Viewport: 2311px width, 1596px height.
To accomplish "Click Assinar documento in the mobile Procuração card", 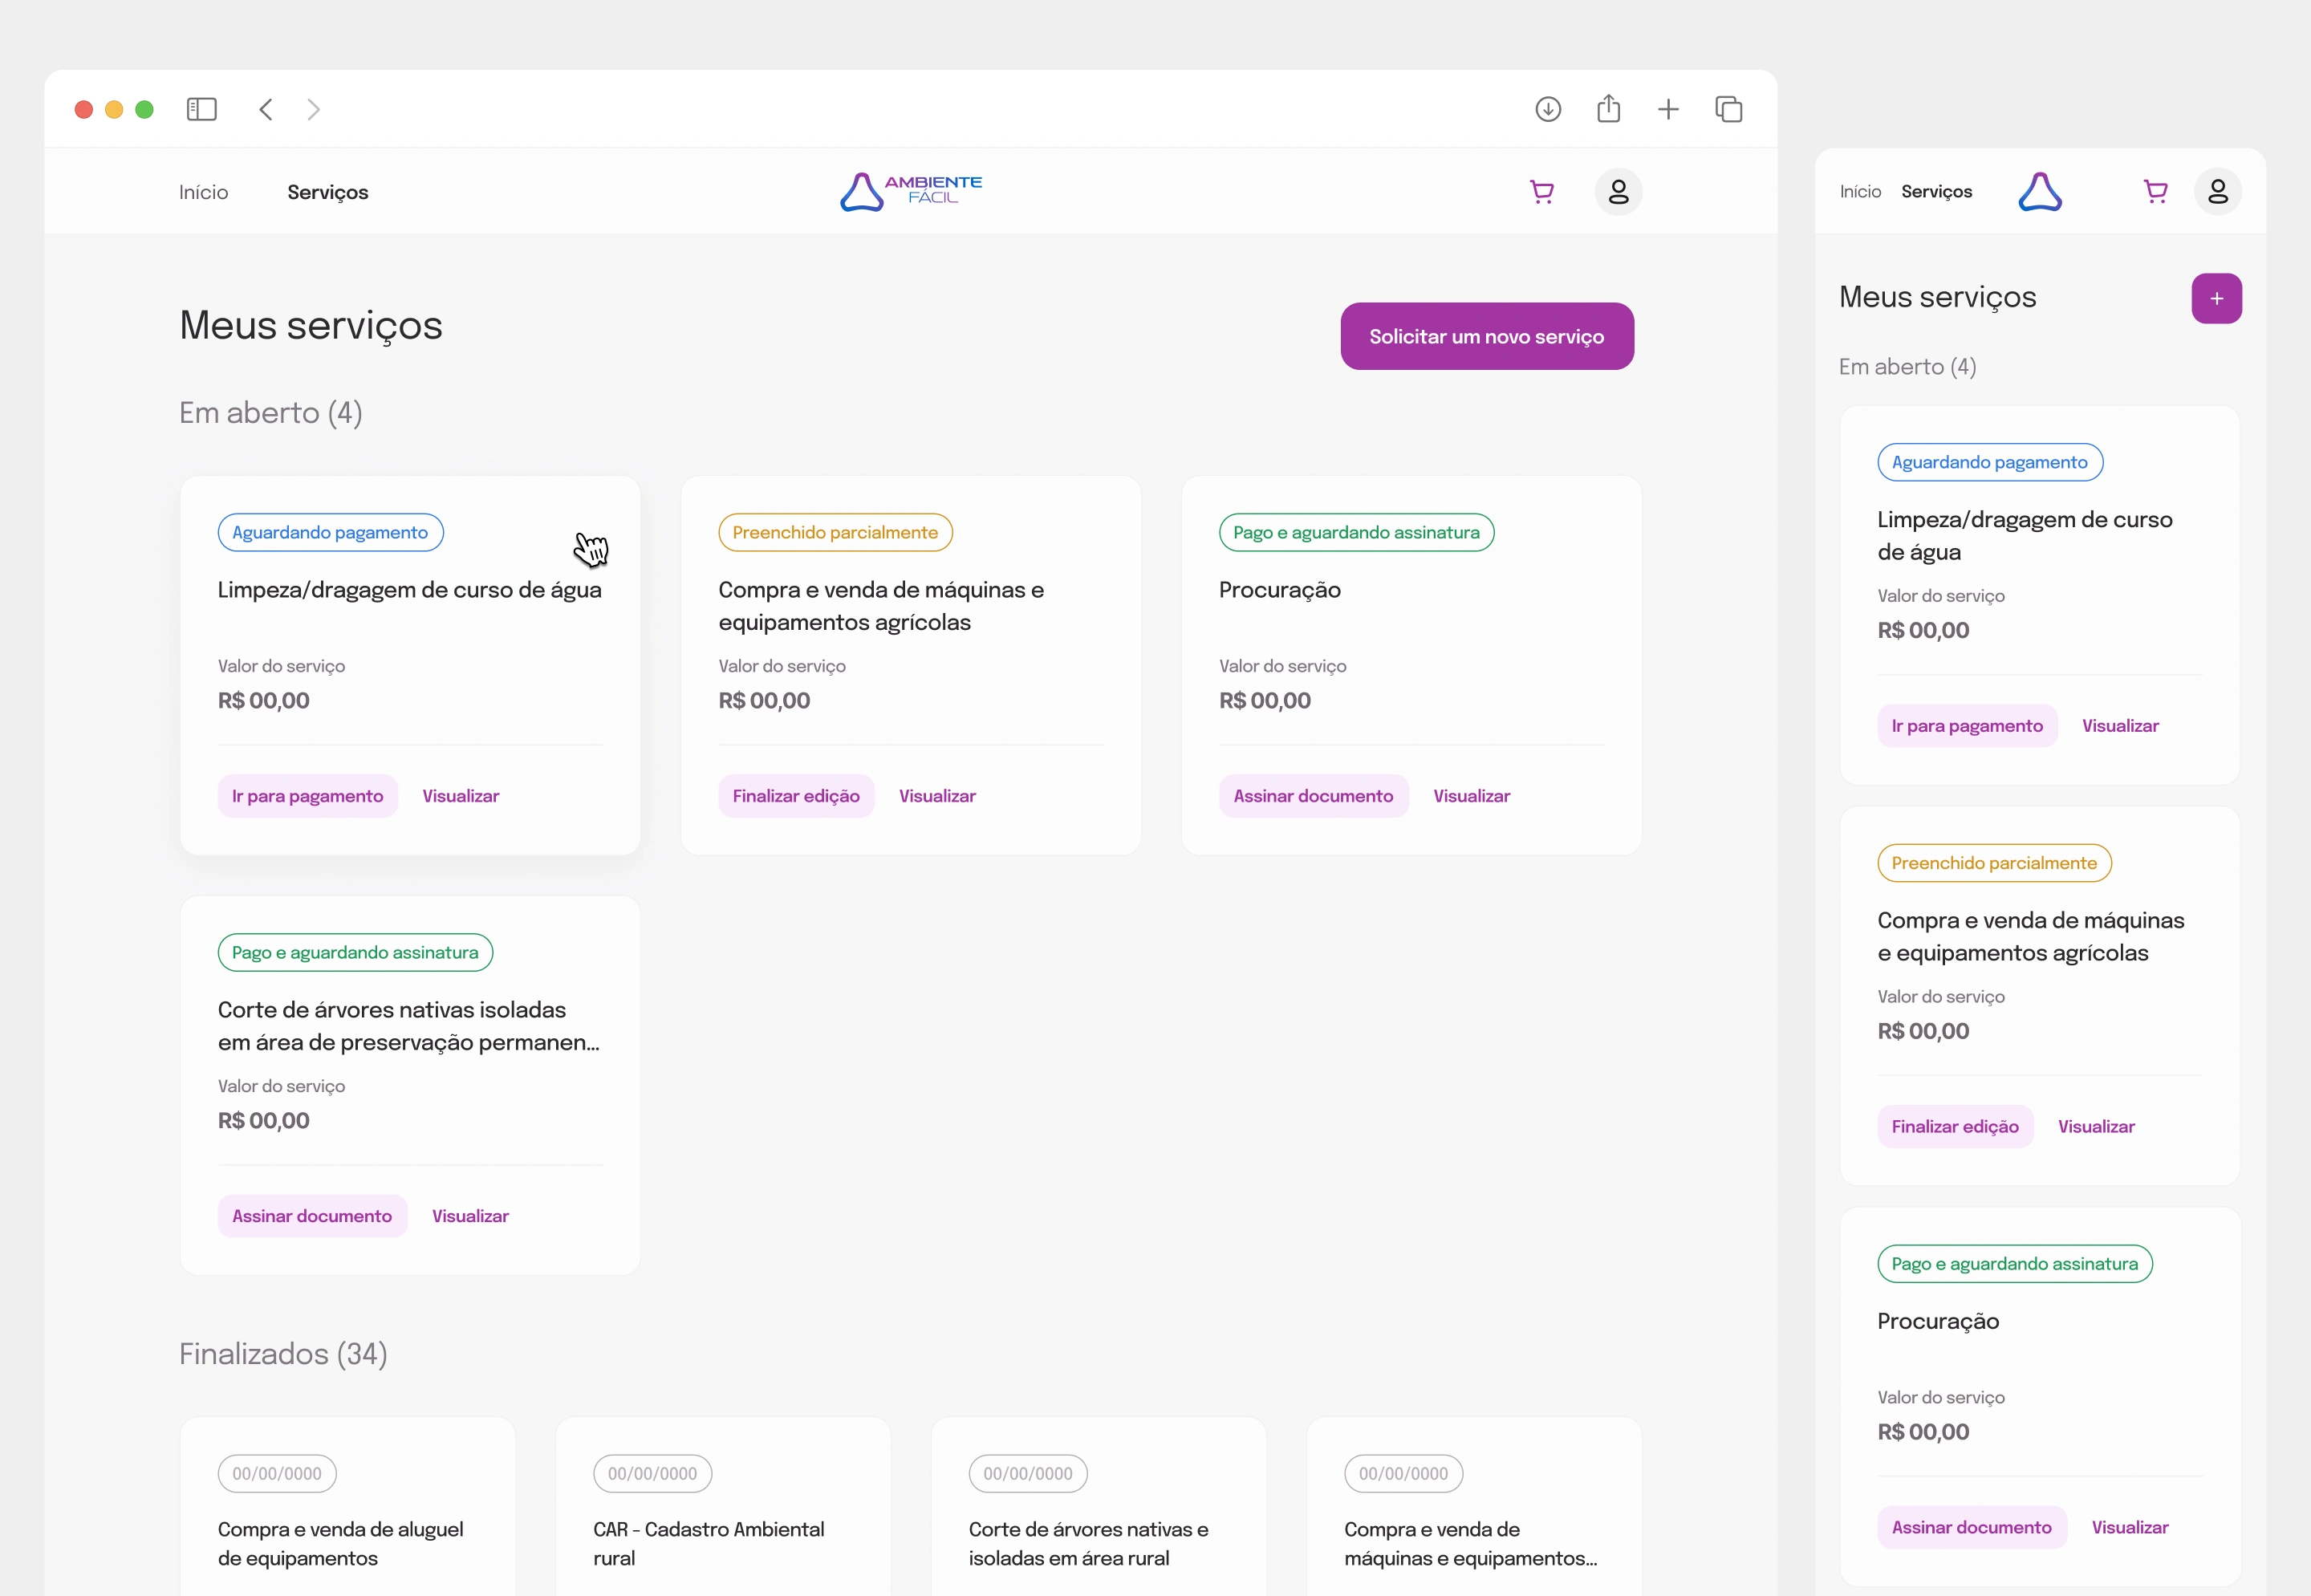I will click(1972, 1527).
